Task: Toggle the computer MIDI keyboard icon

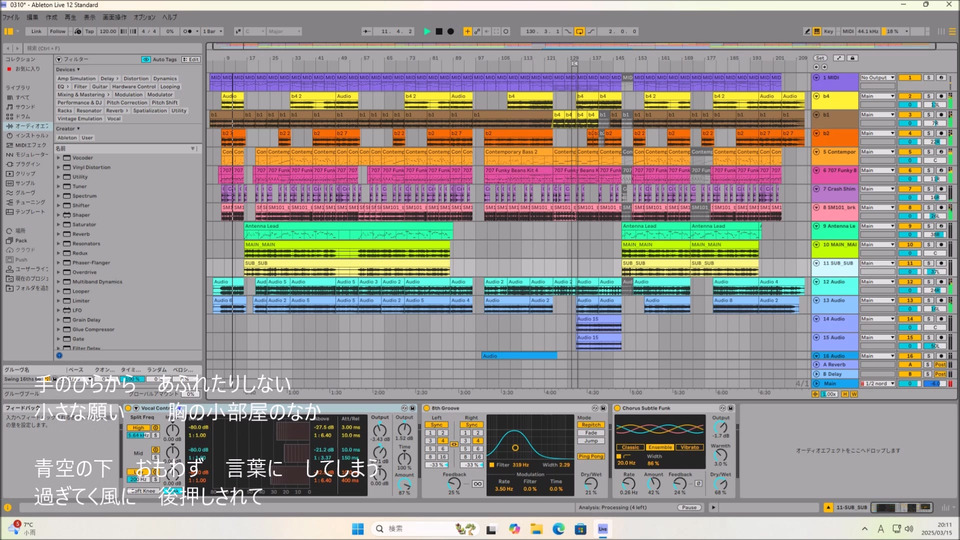Action: click(817, 31)
